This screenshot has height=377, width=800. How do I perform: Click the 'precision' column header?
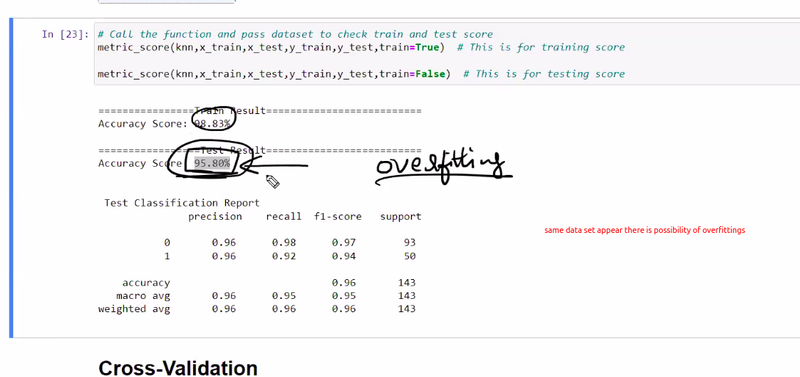point(215,217)
